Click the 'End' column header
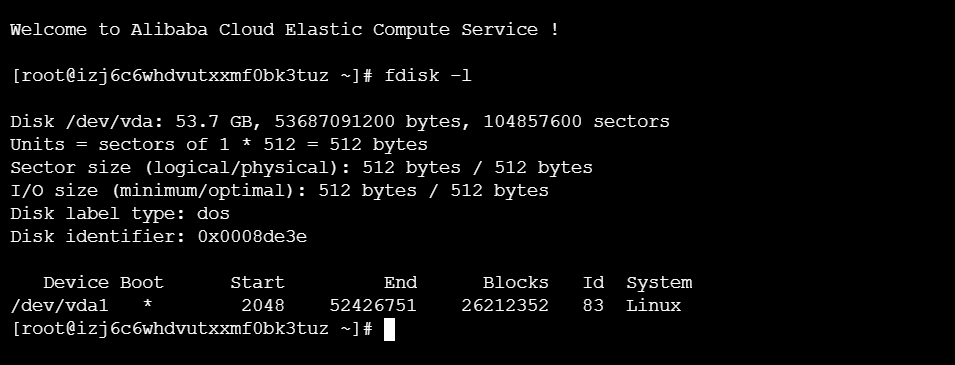Screen dimensions: 955x365 click(x=400, y=283)
